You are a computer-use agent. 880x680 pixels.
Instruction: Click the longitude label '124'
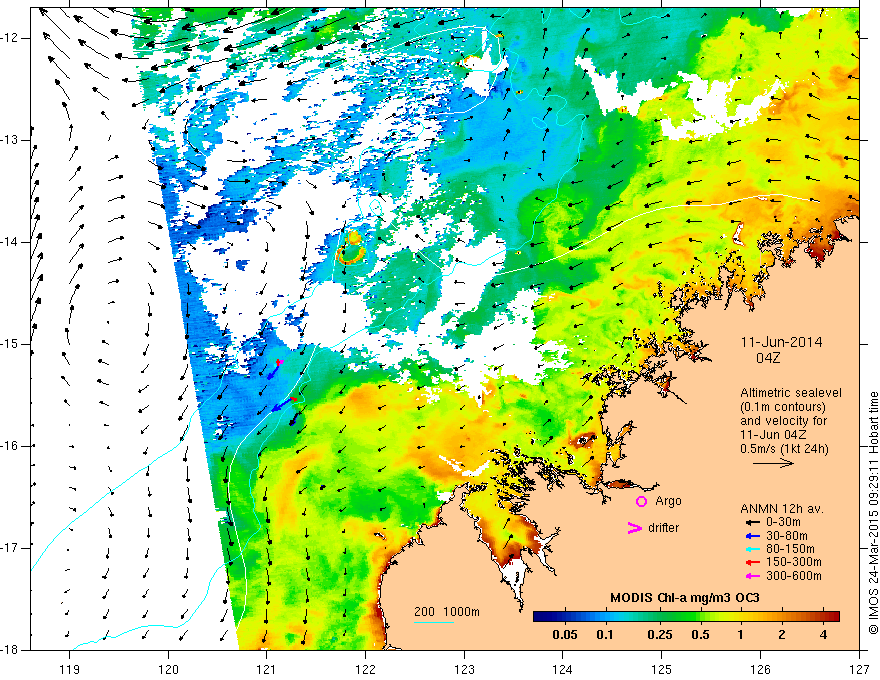pyautogui.click(x=563, y=669)
